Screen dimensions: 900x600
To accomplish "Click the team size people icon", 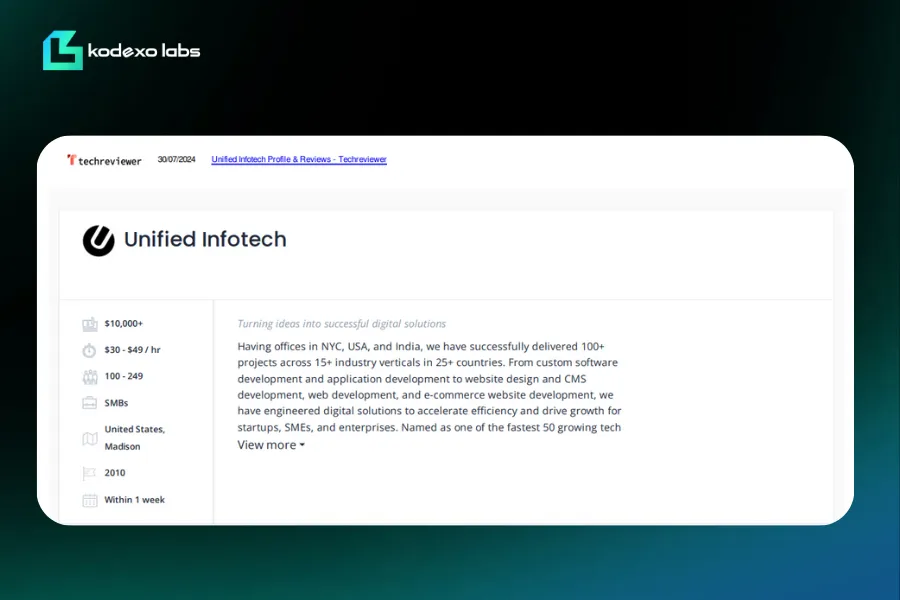I will click(x=90, y=377).
